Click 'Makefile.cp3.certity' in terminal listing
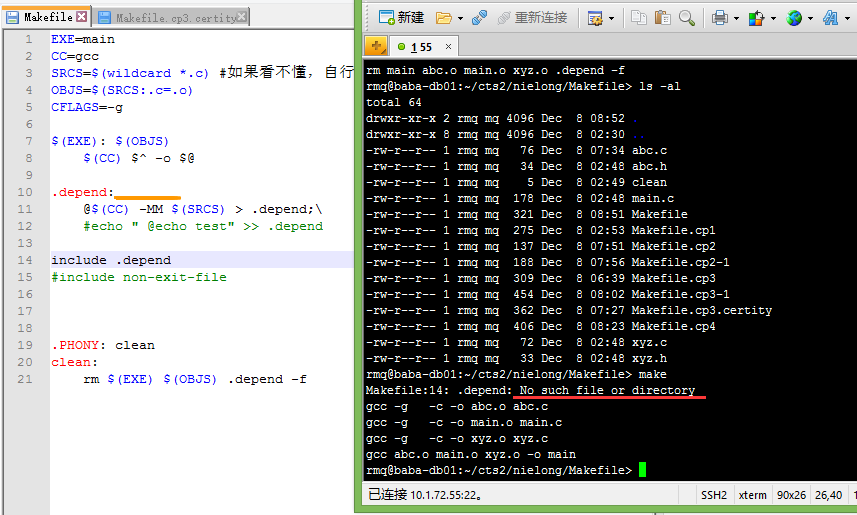Viewport: 857px width, 515px height. click(x=702, y=311)
